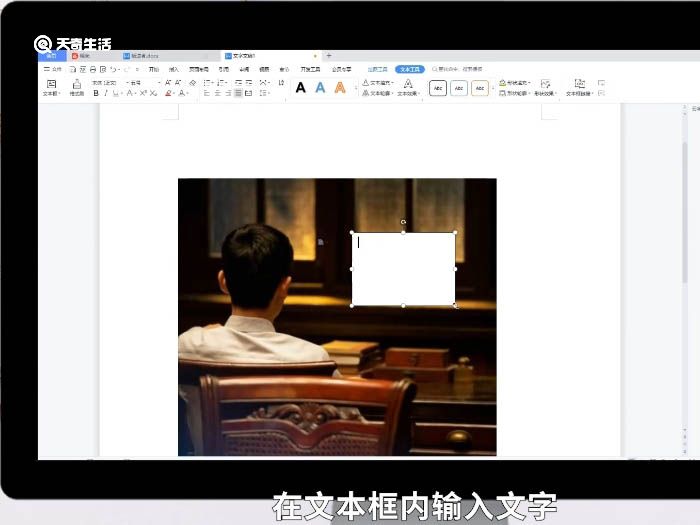Viewport: 700px width, 525px height.
Task: Click the undo arrow icon
Action: tap(114, 69)
